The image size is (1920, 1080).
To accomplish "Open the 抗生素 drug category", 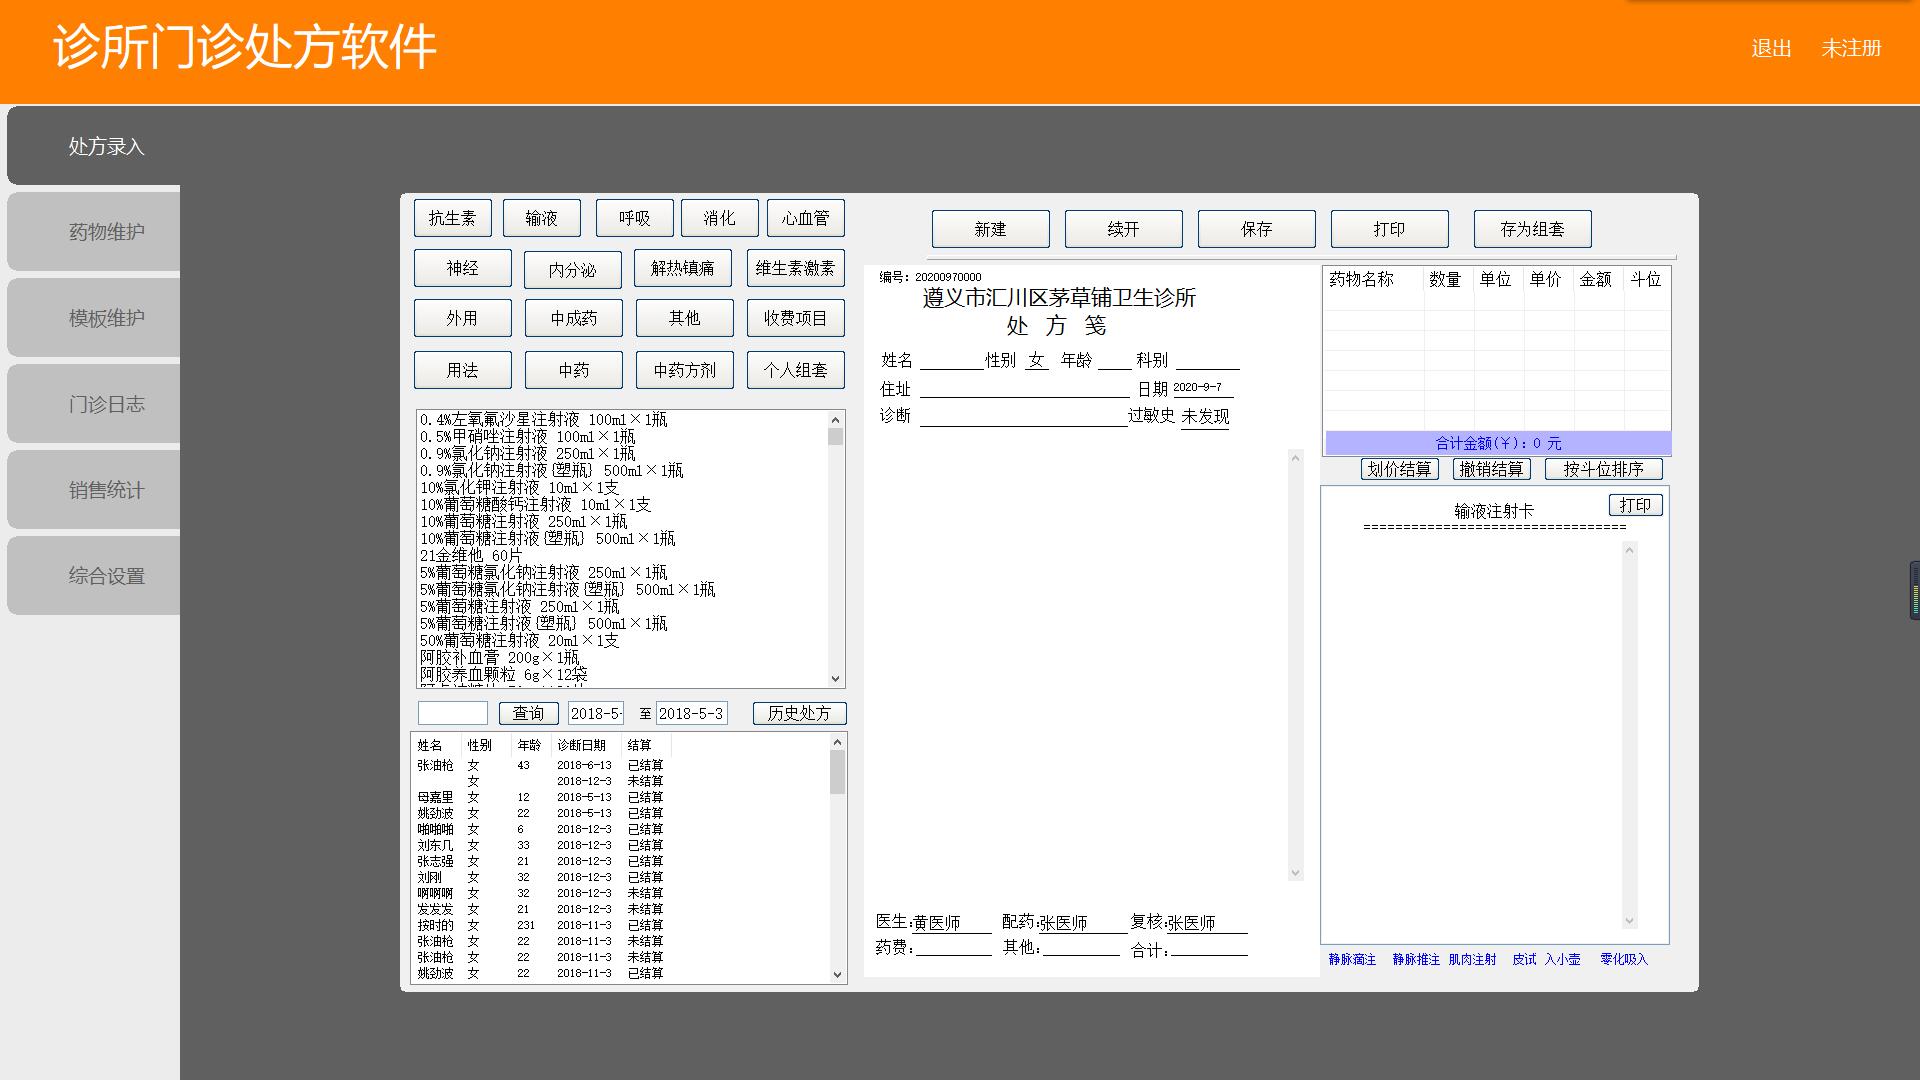I will (452, 218).
